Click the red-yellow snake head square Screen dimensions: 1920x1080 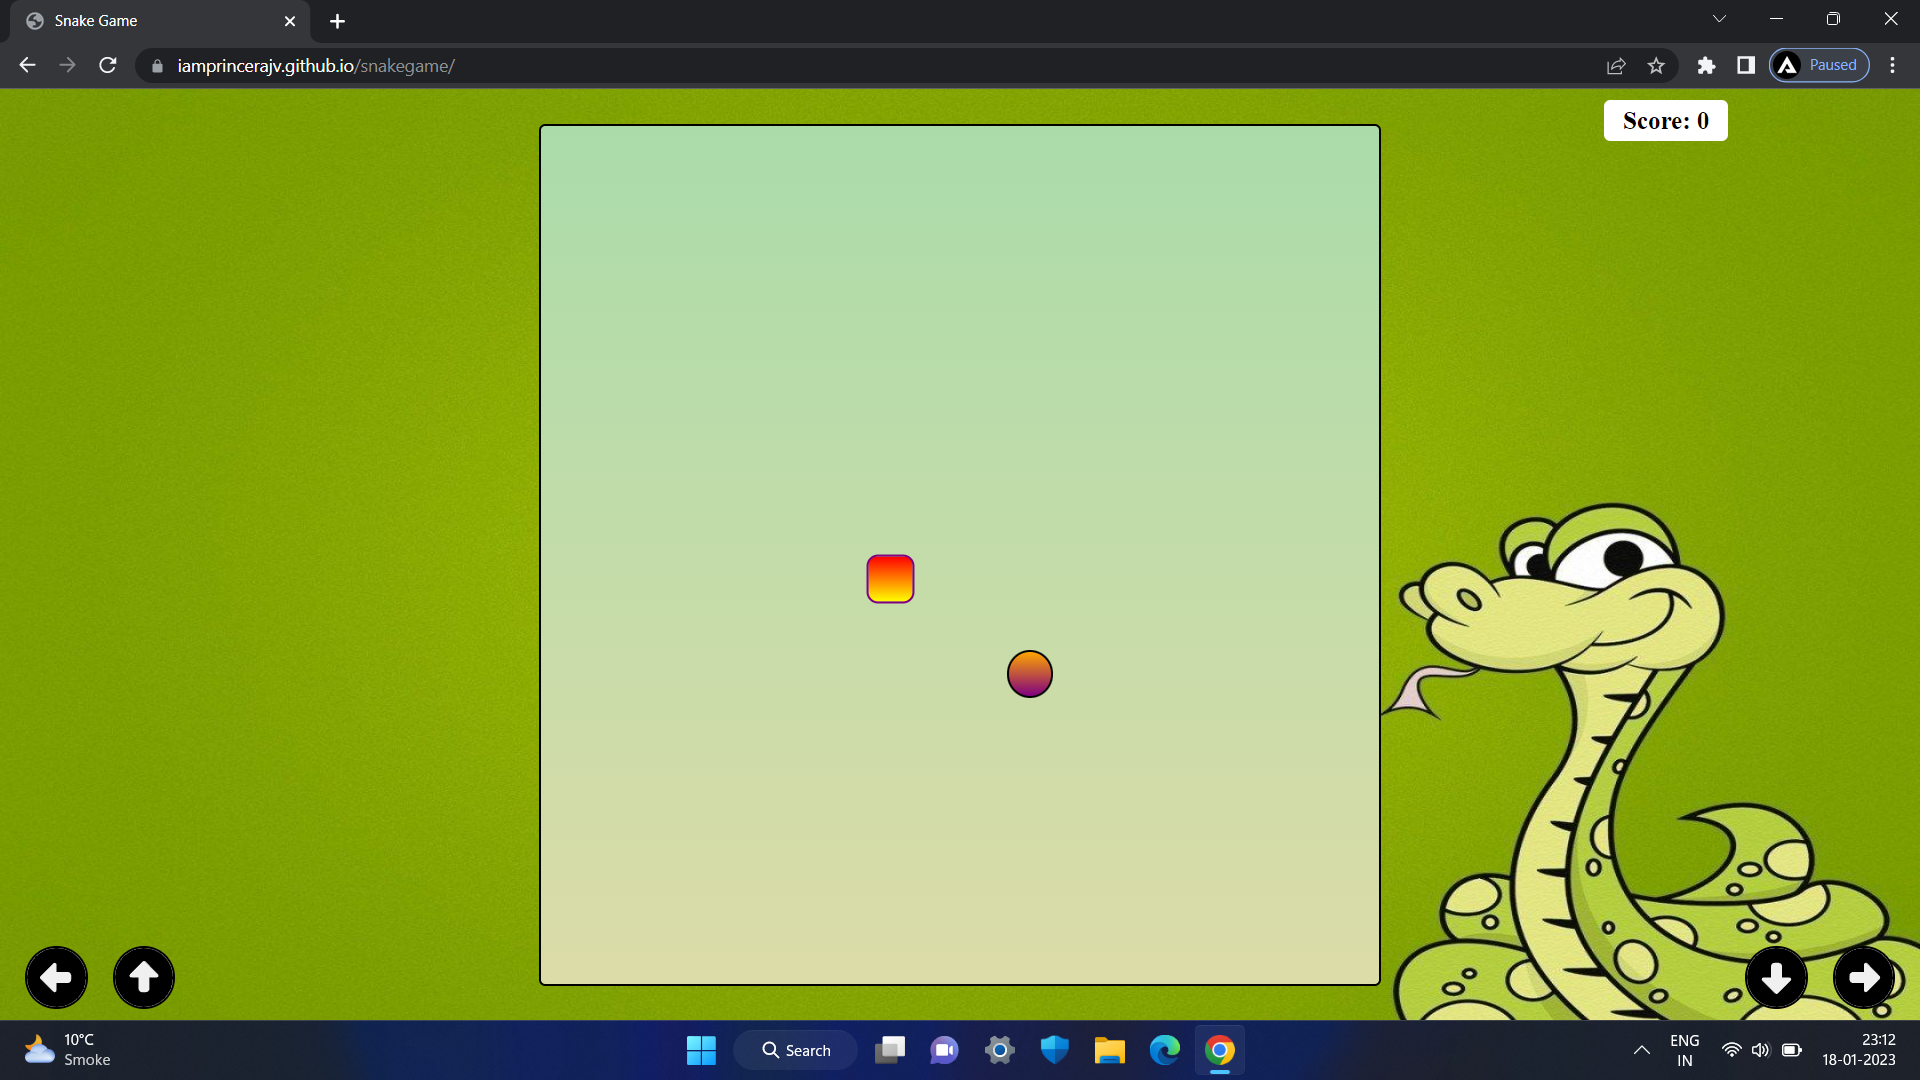(x=890, y=579)
